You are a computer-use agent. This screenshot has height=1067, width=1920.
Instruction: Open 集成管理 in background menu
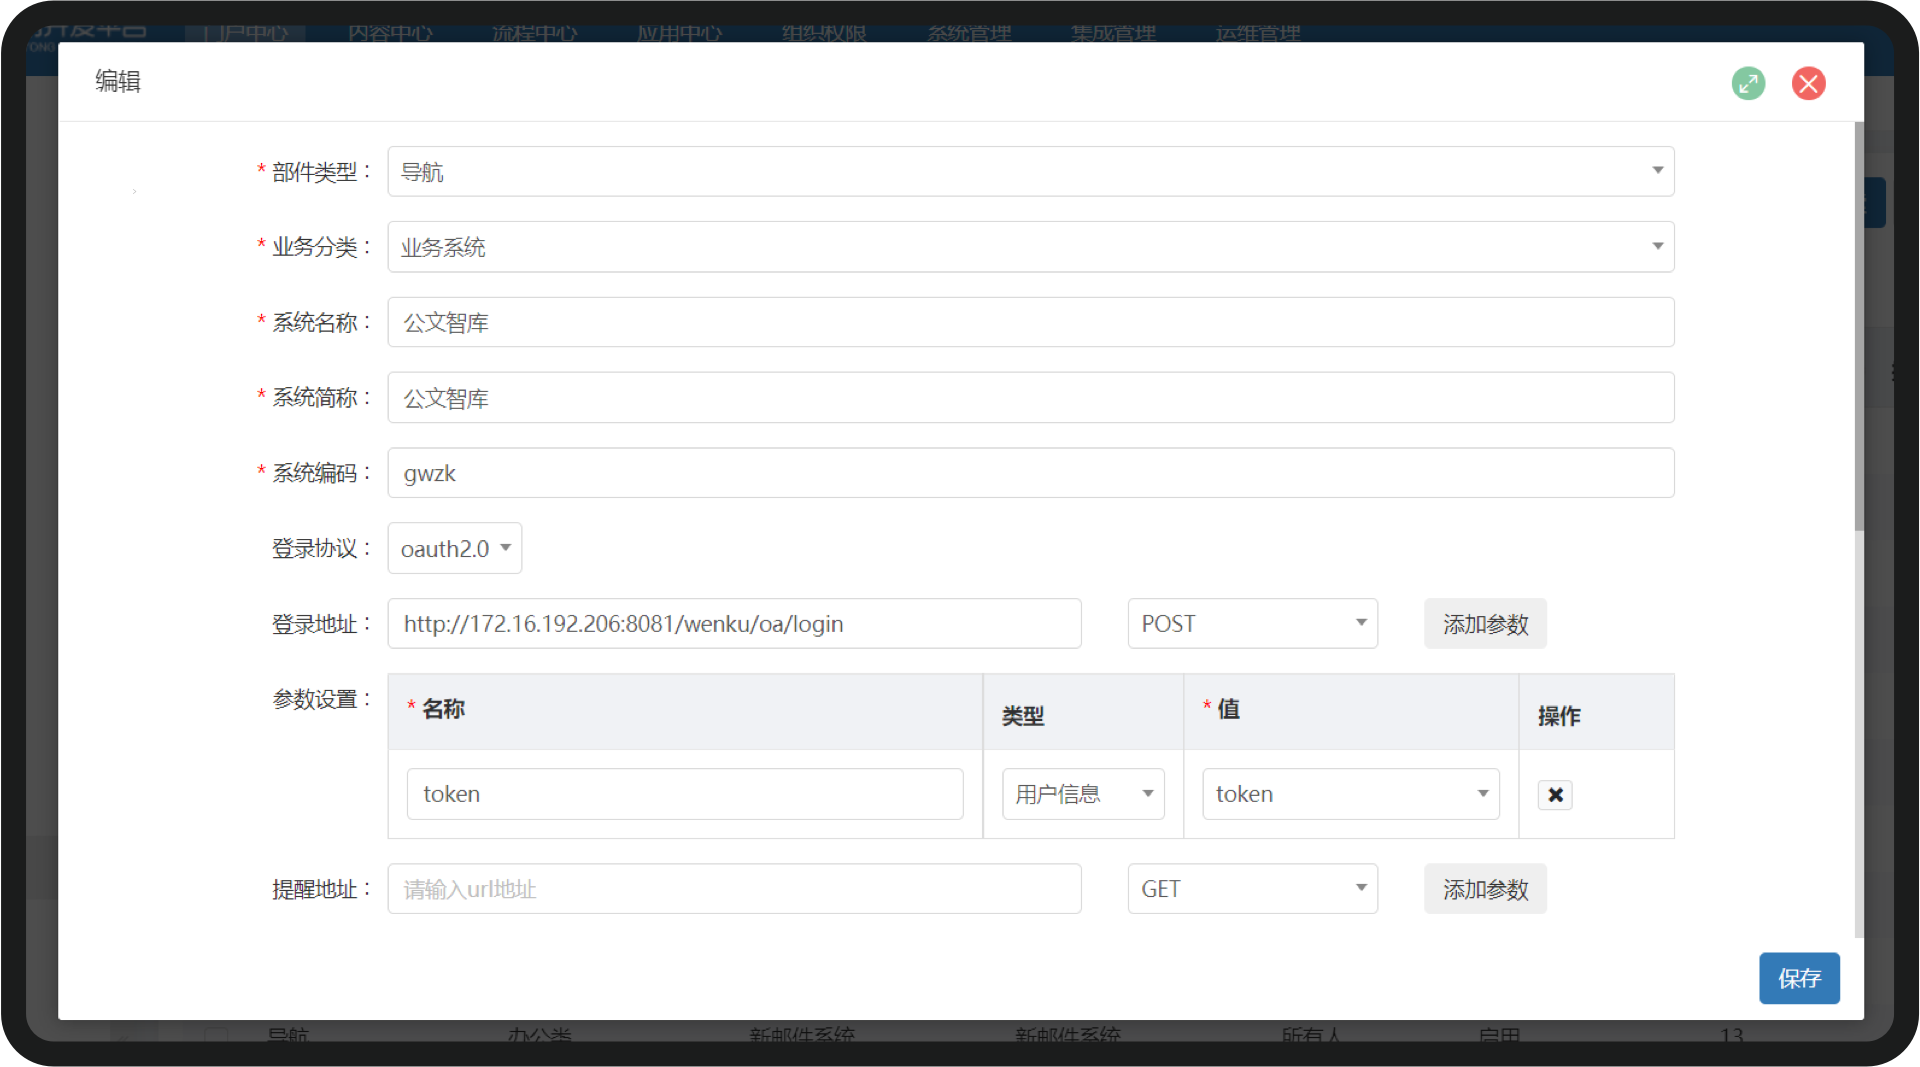[x=1114, y=33]
